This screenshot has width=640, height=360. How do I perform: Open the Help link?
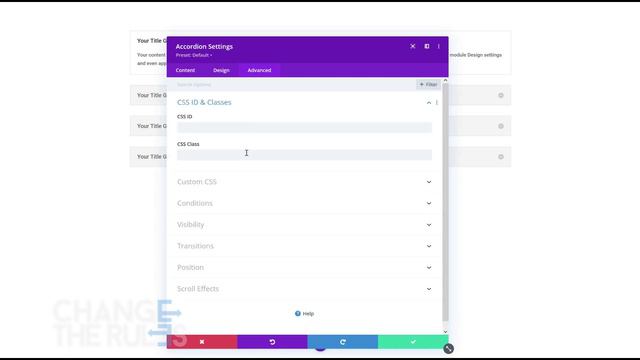coord(304,313)
